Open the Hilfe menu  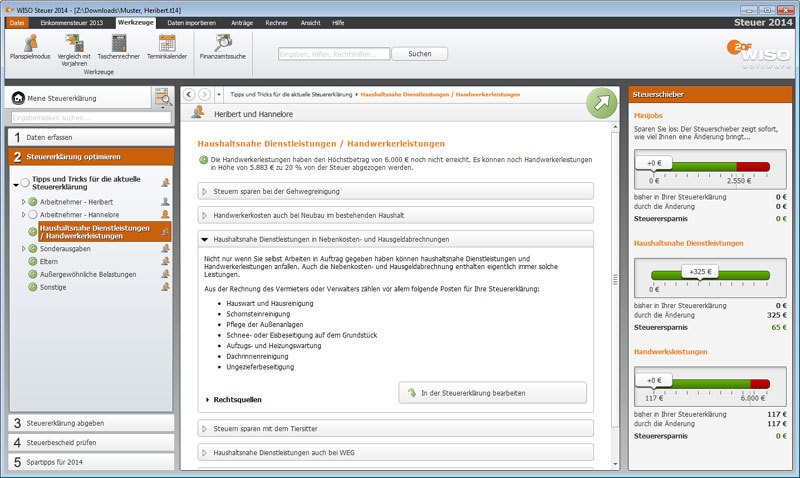[x=338, y=23]
